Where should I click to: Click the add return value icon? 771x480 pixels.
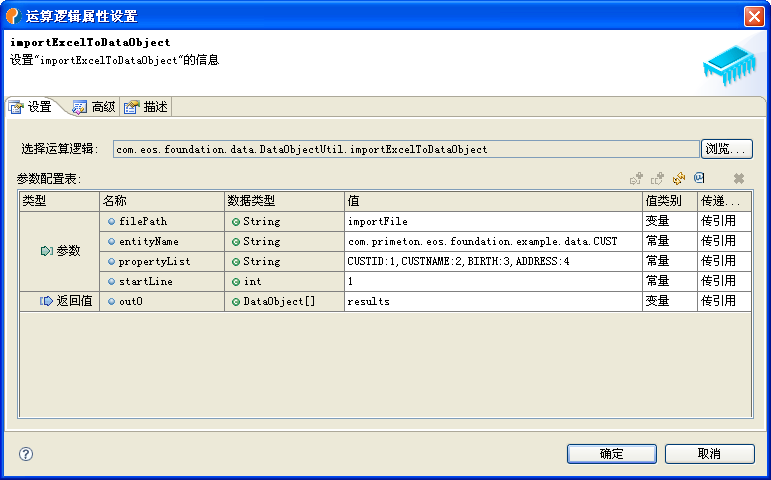click(657, 178)
